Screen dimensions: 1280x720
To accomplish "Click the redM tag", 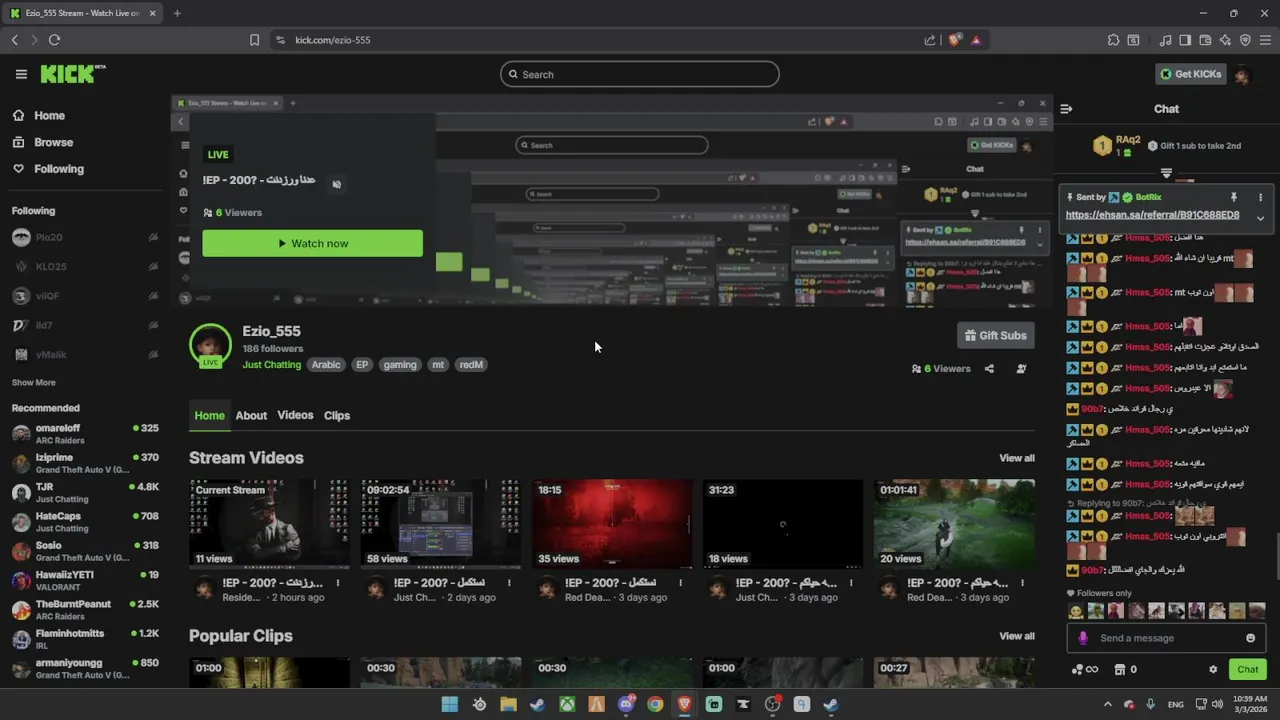I will point(471,365).
